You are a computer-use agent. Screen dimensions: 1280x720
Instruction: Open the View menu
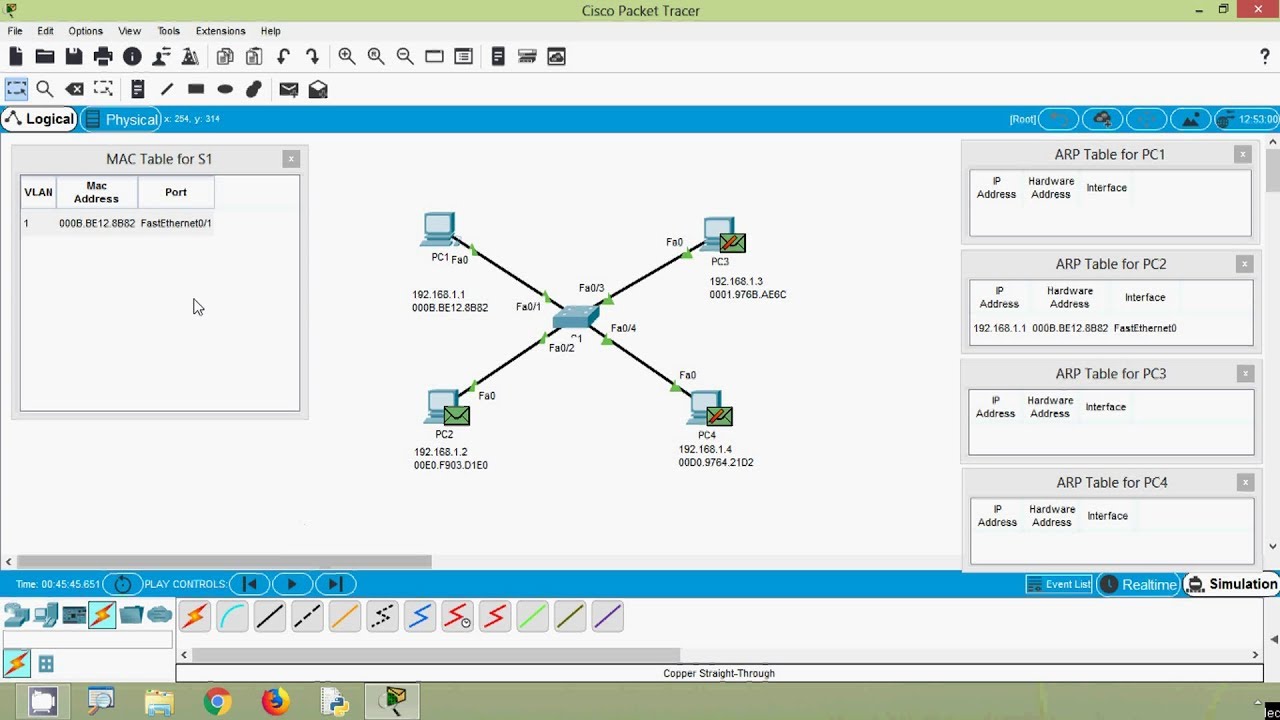130,31
